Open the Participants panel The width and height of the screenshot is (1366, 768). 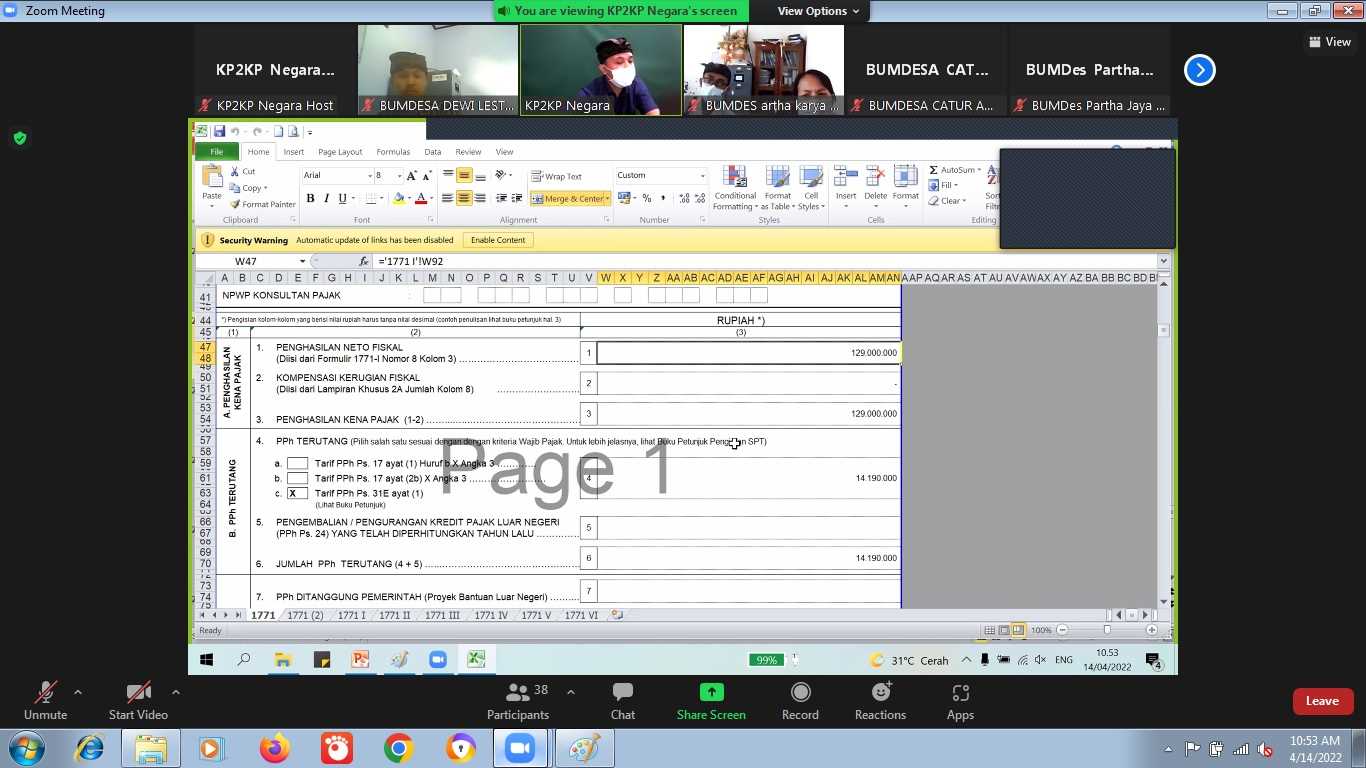click(518, 692)
